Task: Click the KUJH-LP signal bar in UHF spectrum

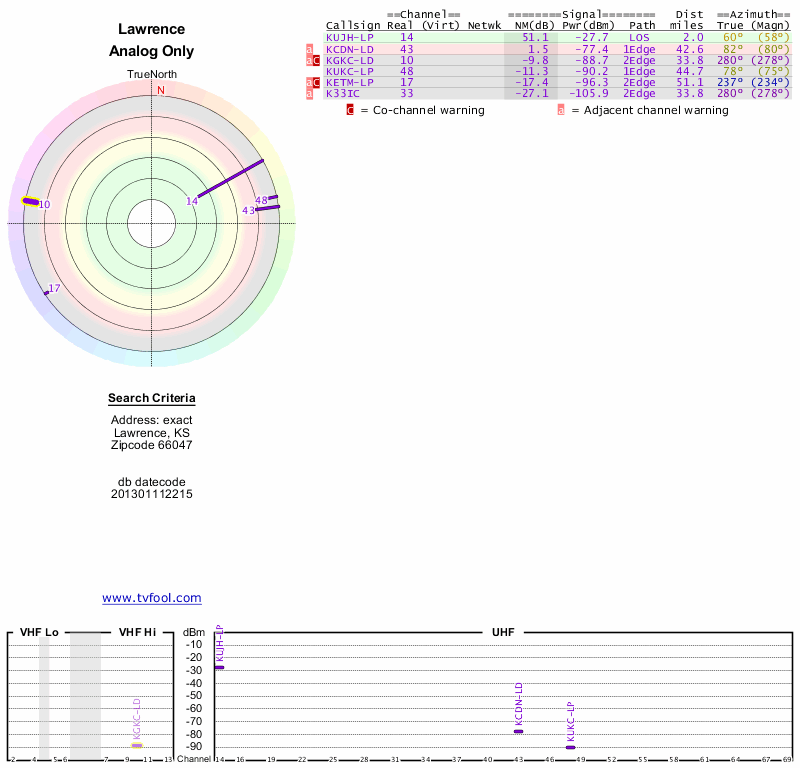Action: (219, 667)
